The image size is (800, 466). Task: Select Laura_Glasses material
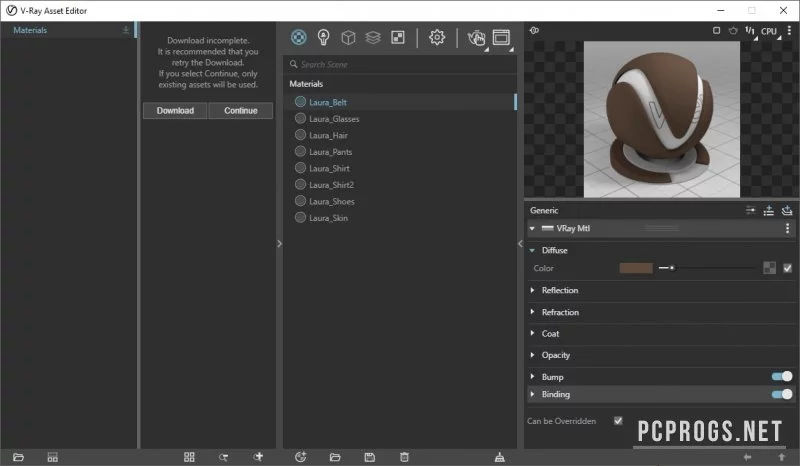point(401,118)
